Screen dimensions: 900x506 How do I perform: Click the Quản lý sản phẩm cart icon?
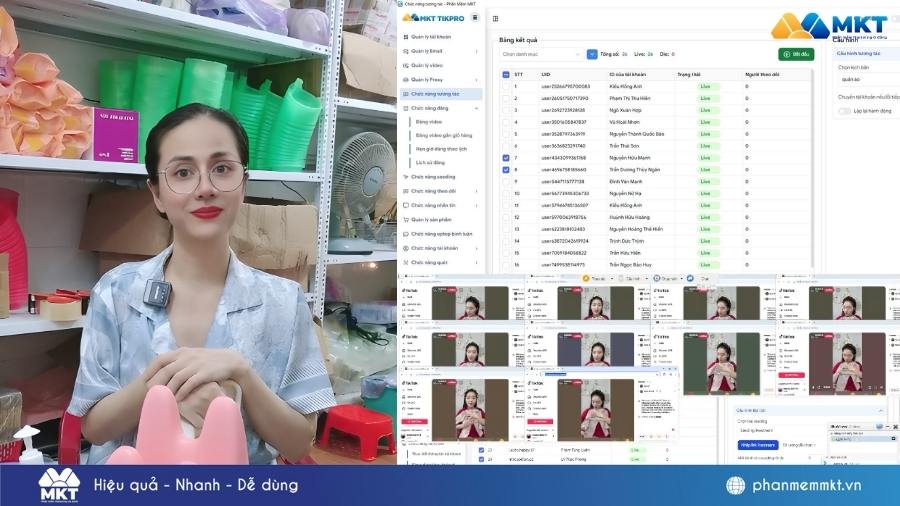coord(406,219)
